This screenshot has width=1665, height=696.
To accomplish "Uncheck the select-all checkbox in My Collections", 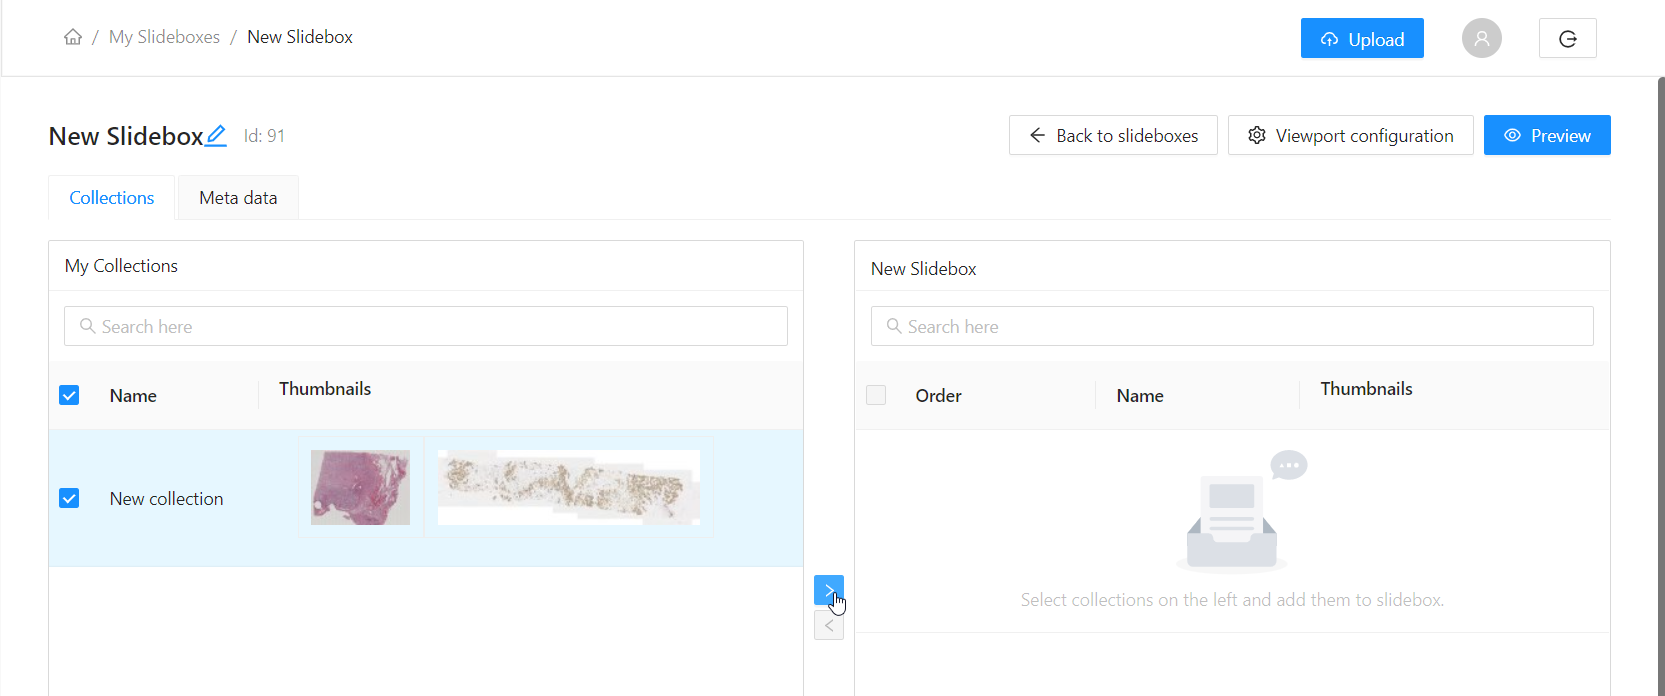I will [69, 395].
